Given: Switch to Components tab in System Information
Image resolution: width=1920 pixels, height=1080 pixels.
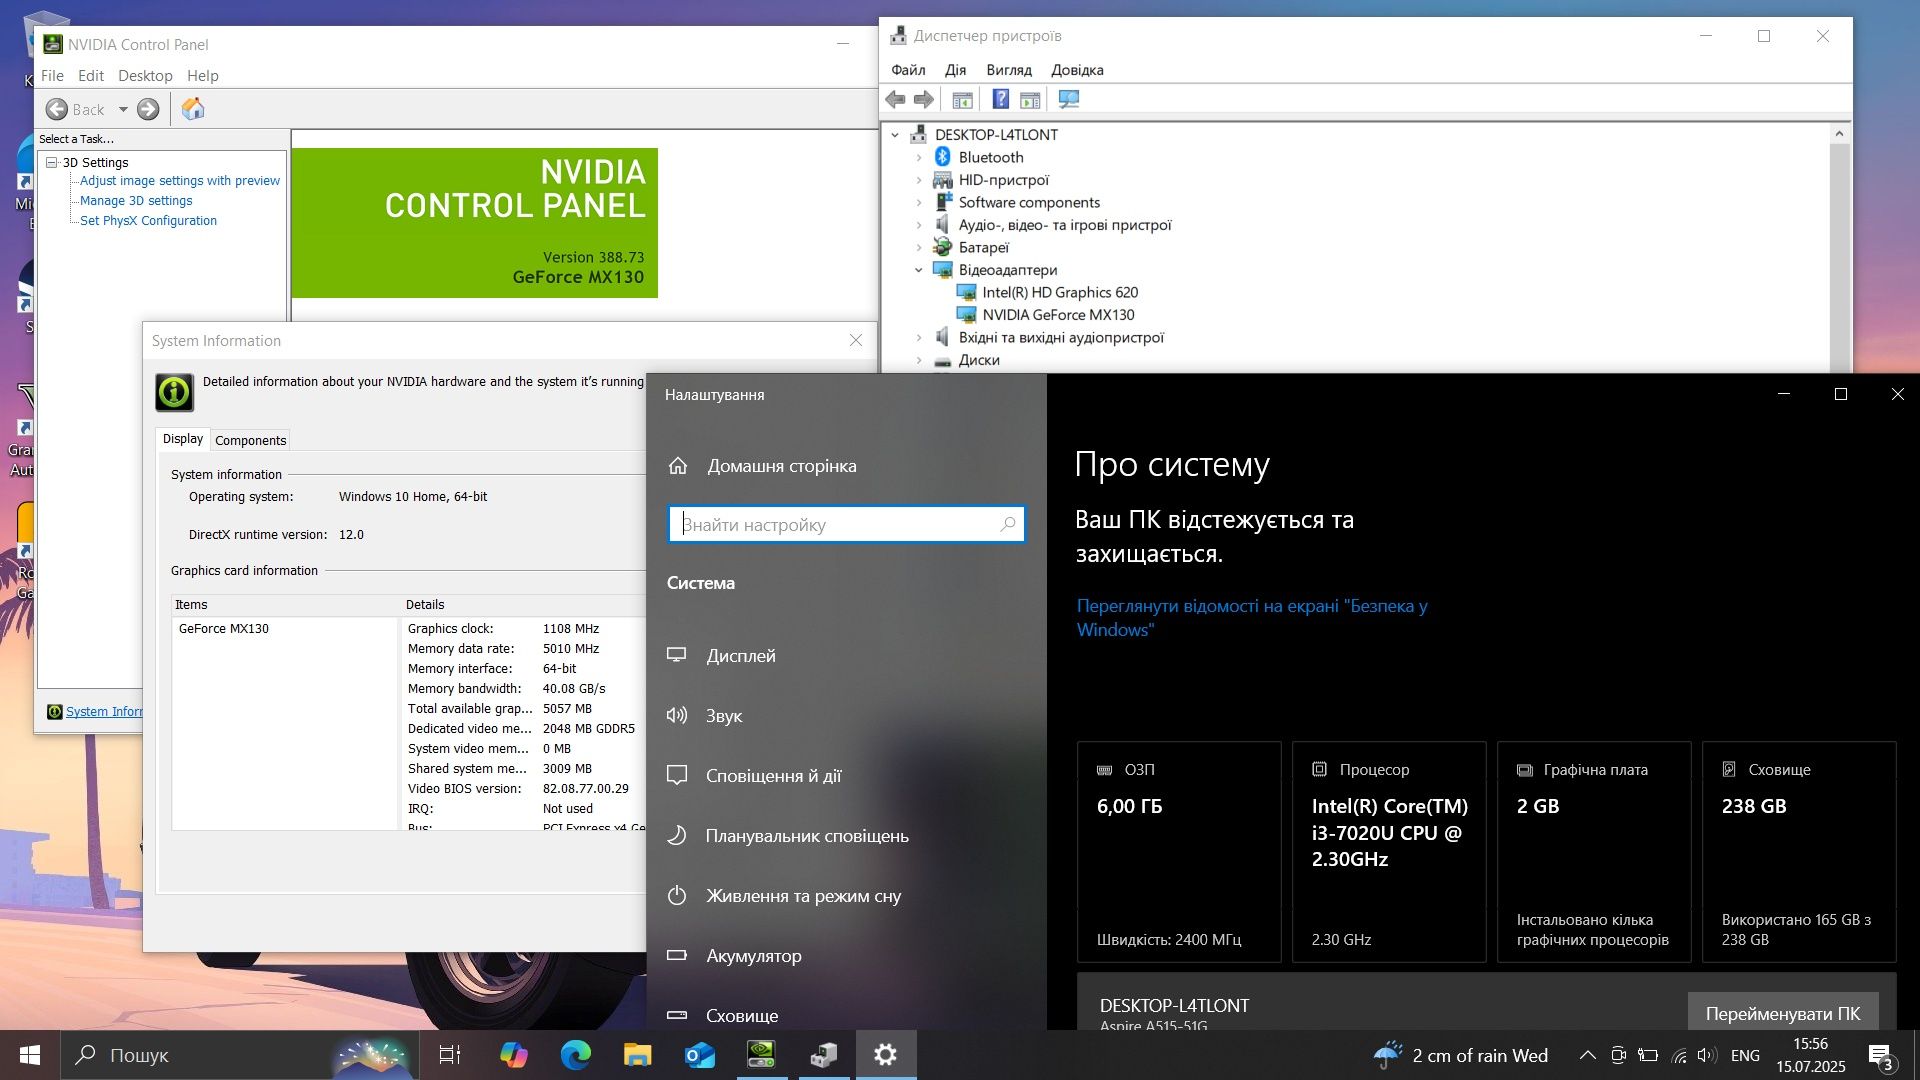Looking at the screenshot, I should click(x=250, y=440).
